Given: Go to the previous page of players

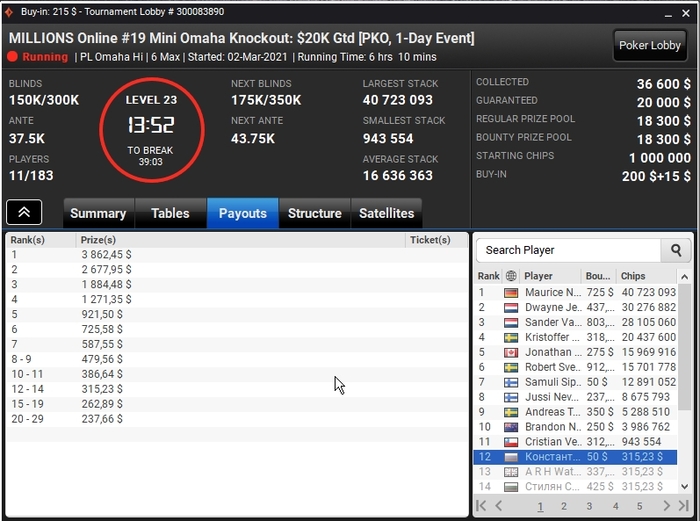Looking at the screenshot, I should (x=499, y=506).
